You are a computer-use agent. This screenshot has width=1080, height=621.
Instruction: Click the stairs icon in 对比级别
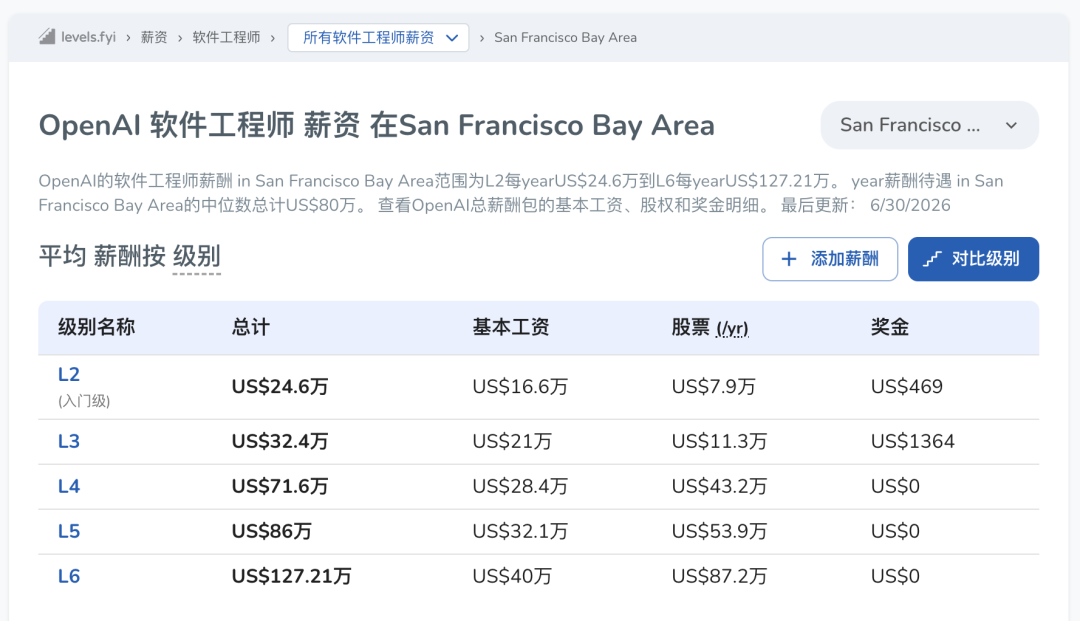932,259
